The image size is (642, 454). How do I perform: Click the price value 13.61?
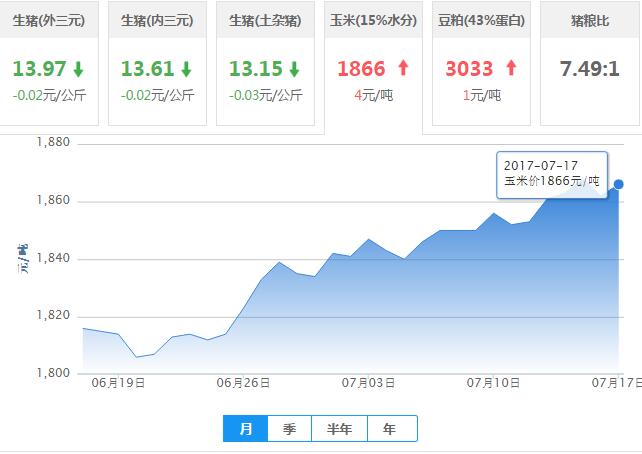click(x=147, y=68)
